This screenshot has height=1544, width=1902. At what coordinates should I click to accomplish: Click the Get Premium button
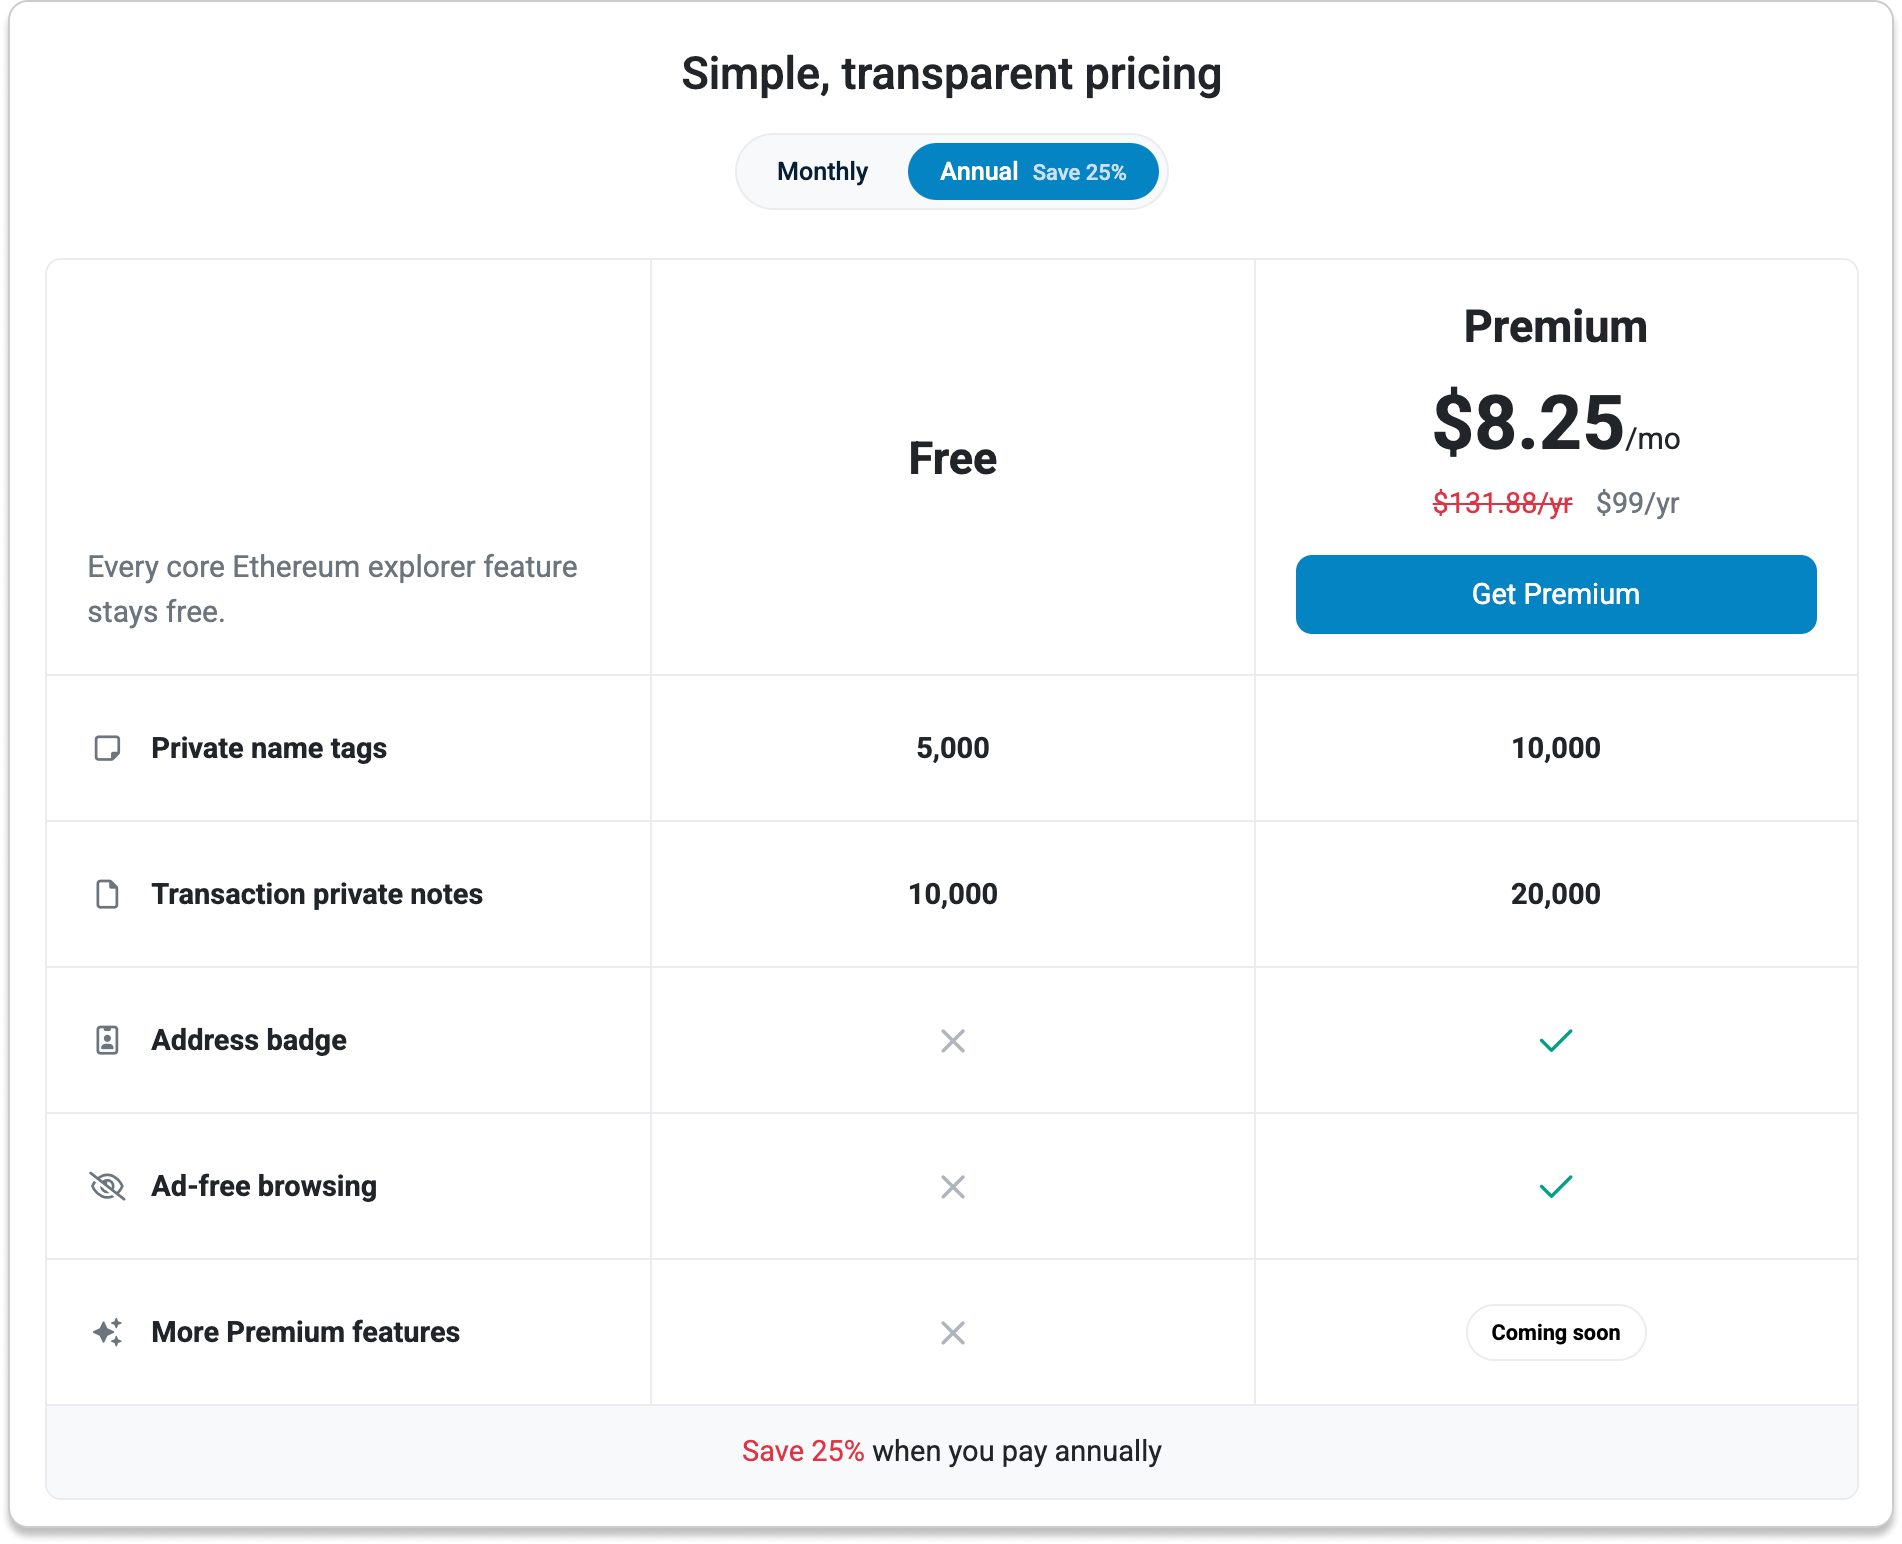point(1556,594)
